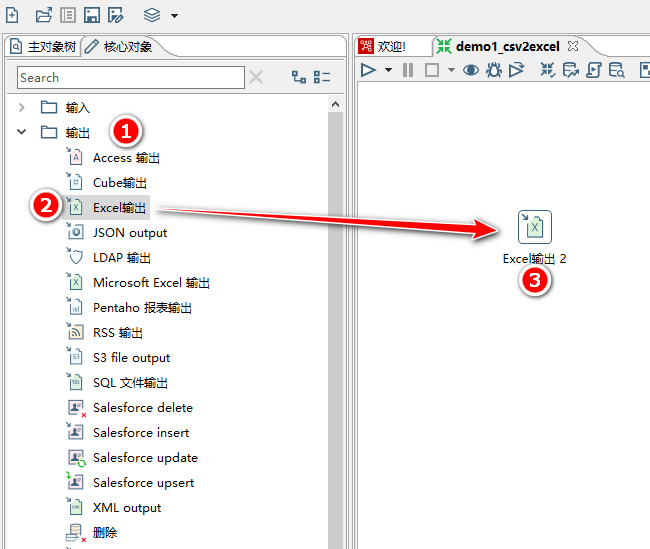Select the S3 file output step
Viewport: 650px width, 549px height.
click(x=131, y=358)
